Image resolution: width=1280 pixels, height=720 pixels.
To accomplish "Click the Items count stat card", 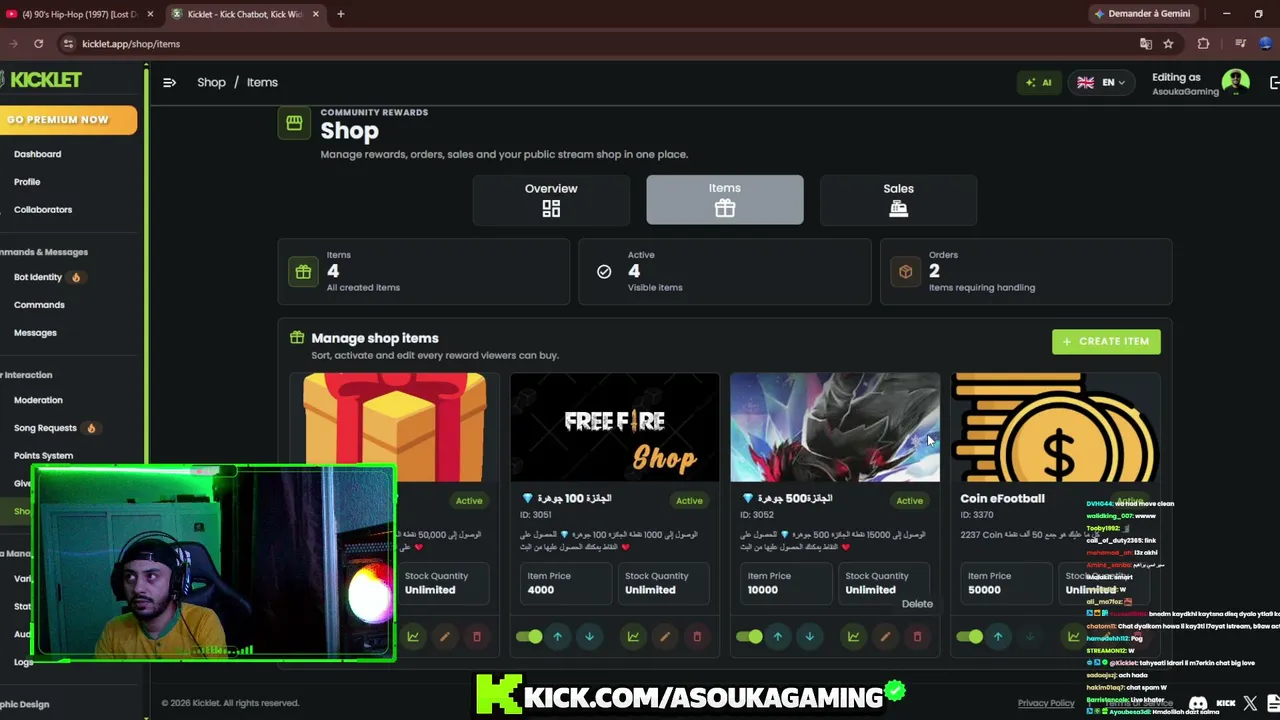I will 424,271.
